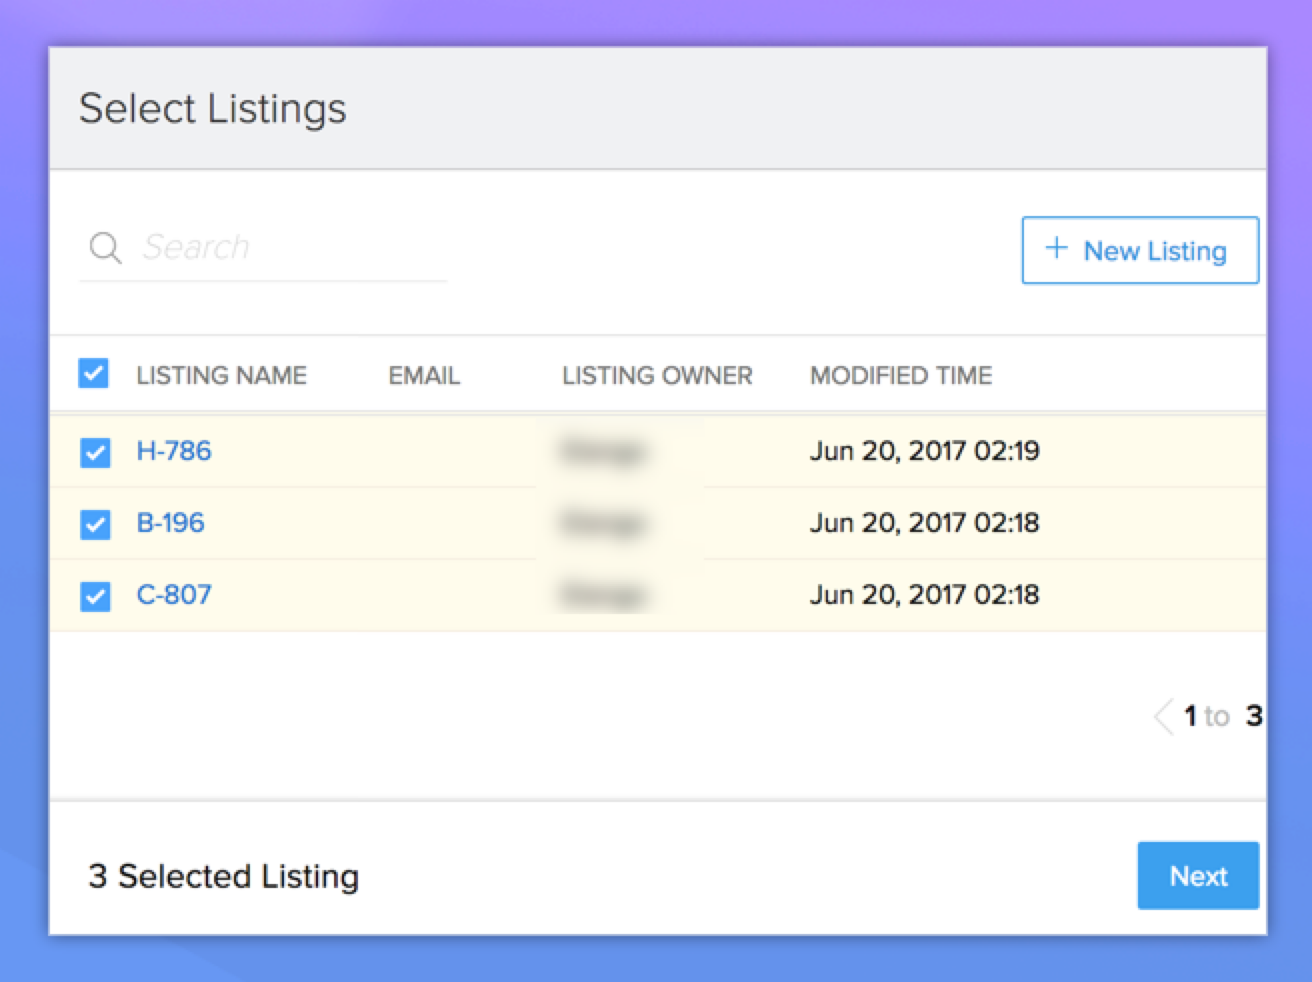Click the plus icon on New Listing
1312x982 pixels.
click(x=1056, y=249)
